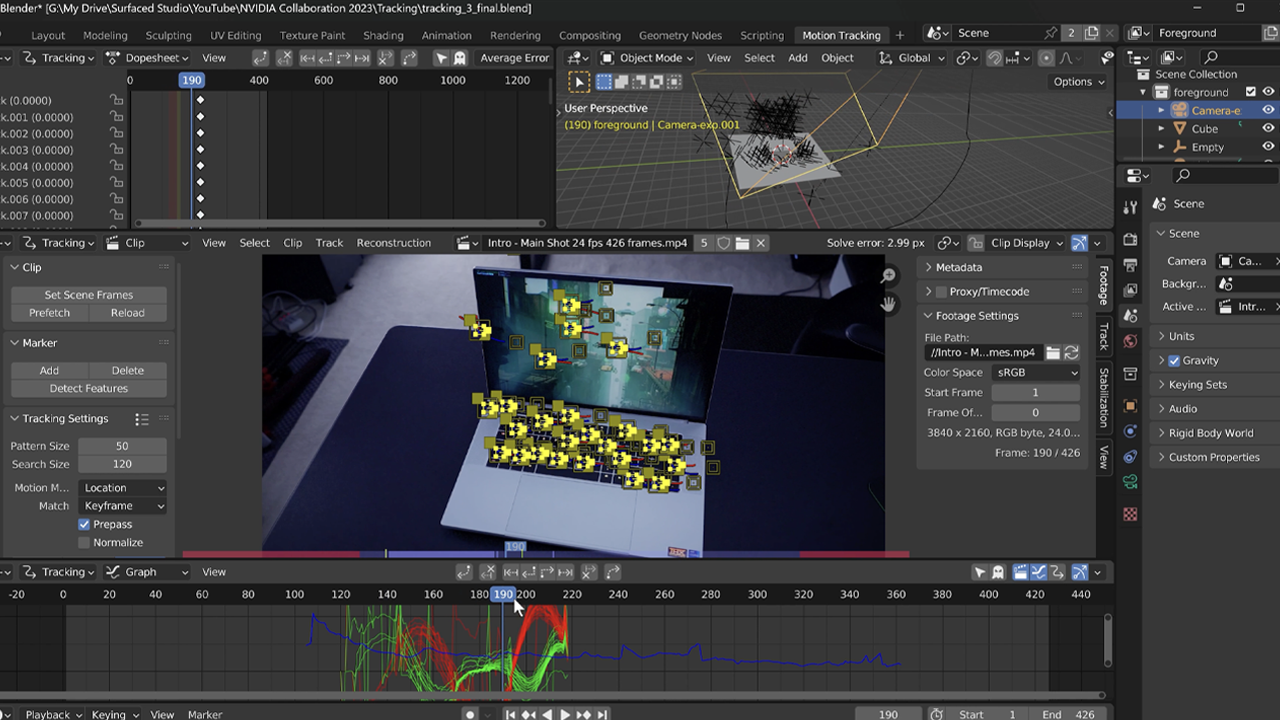
Task: Open the Stabilization sidebar tab
Action: (x=1103, y=398)
